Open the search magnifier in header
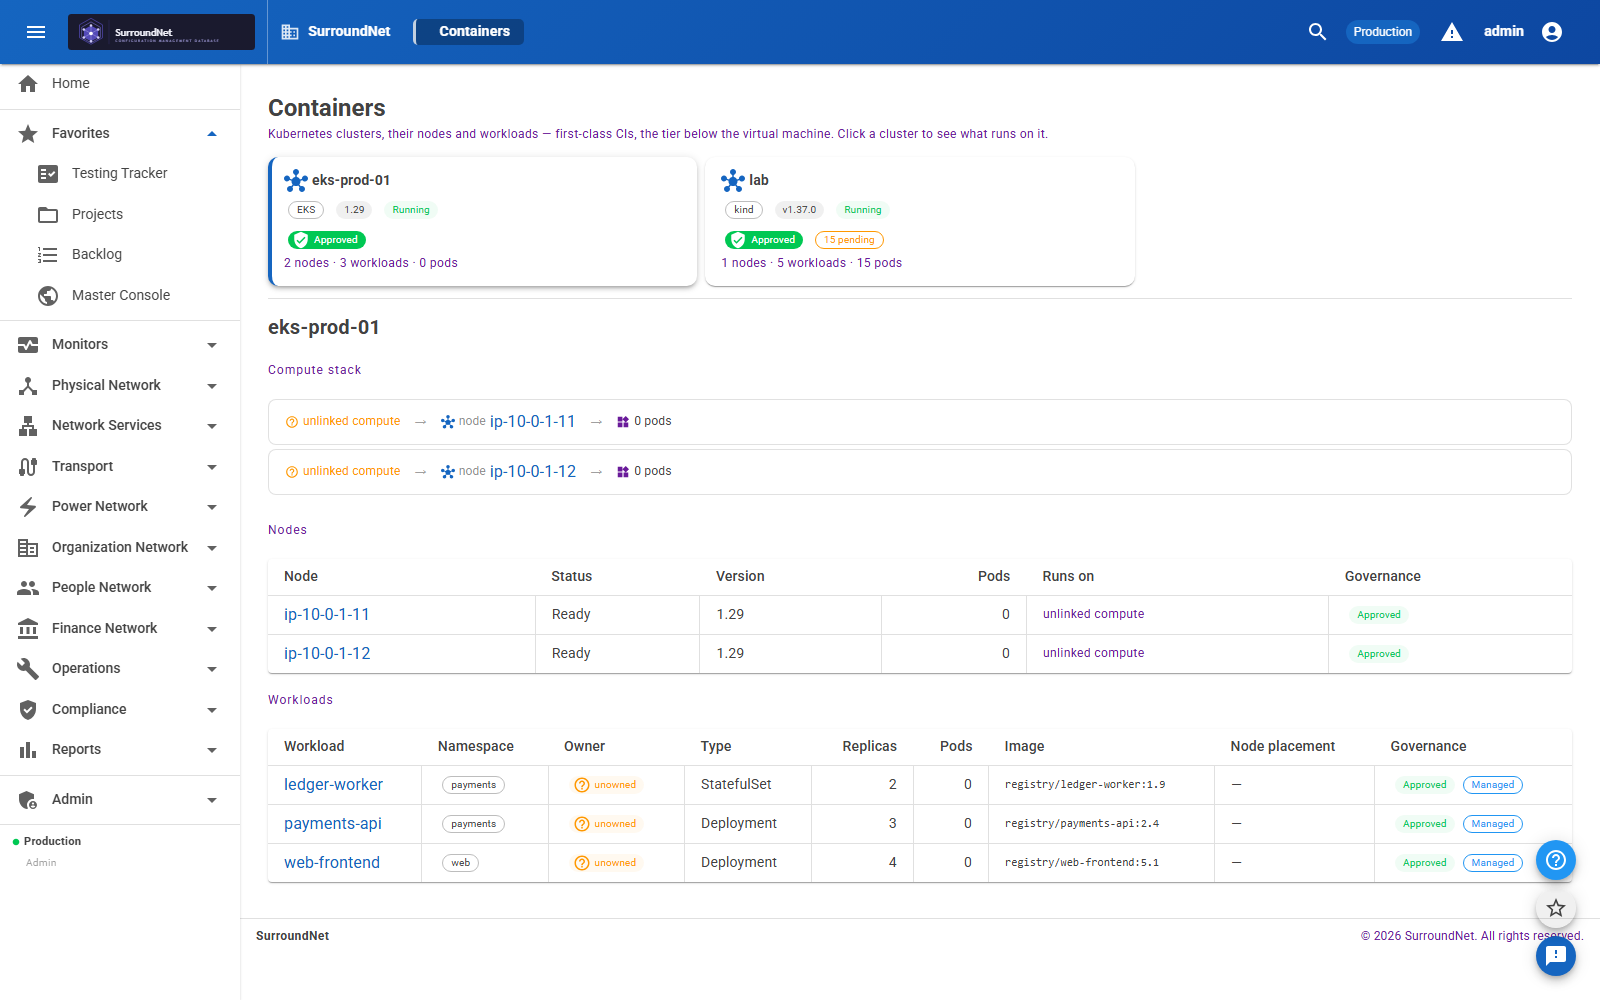 pyautogui.click(x=1317, y=32)
